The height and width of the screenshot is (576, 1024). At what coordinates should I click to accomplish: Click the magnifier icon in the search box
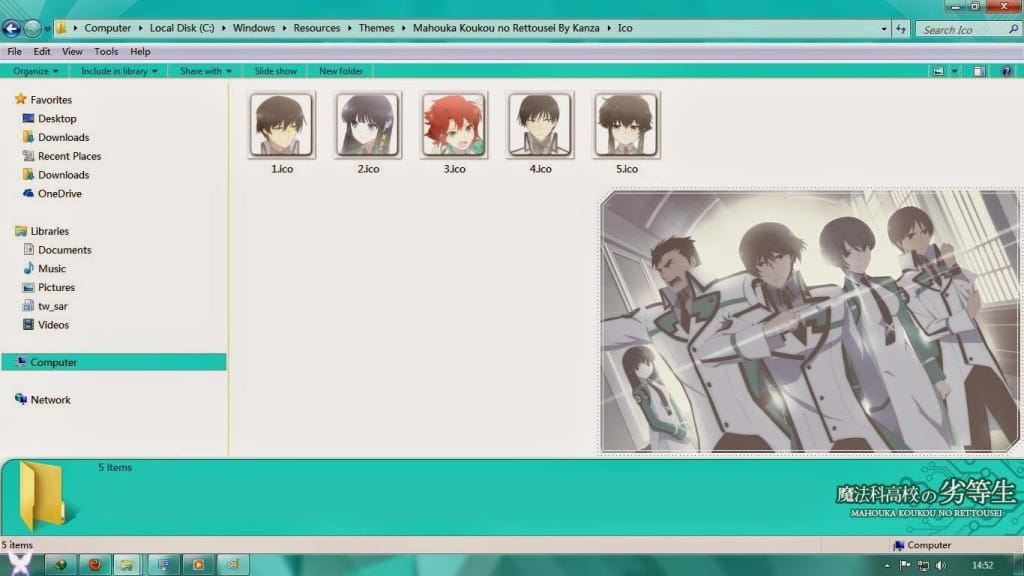point(1013,29)
